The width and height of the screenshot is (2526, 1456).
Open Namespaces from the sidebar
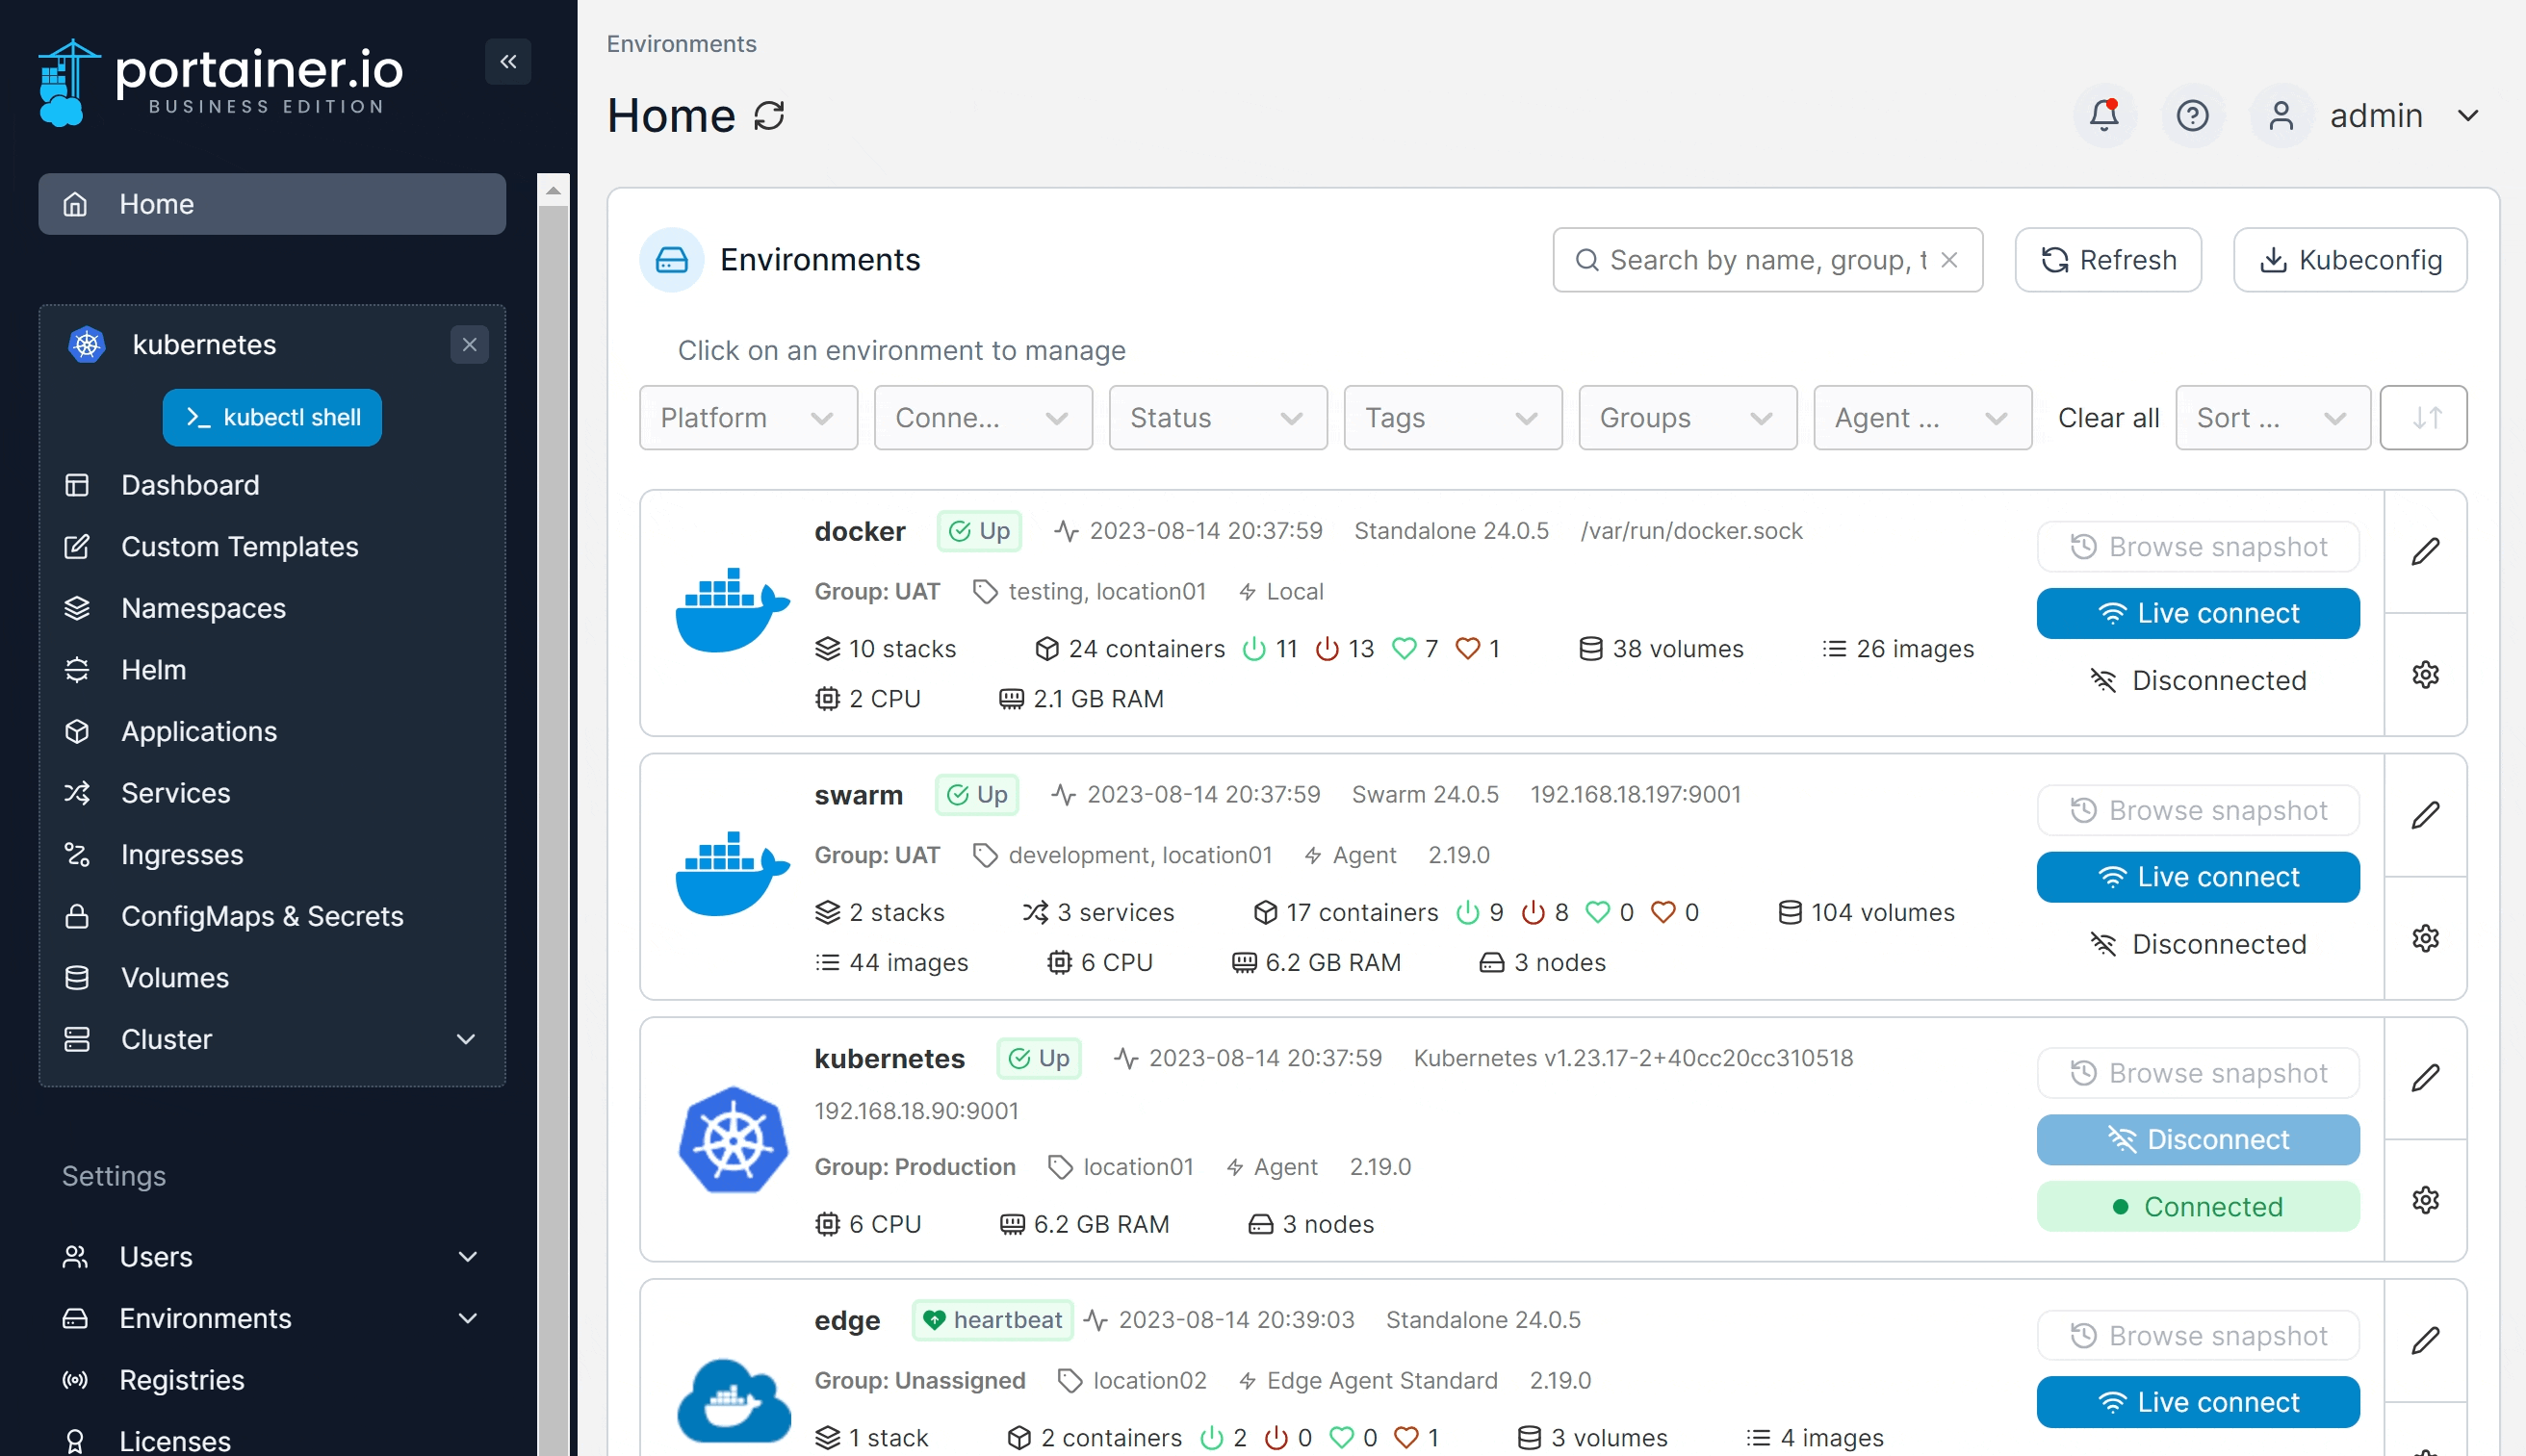pyautogui.click(x=203, y=608)
